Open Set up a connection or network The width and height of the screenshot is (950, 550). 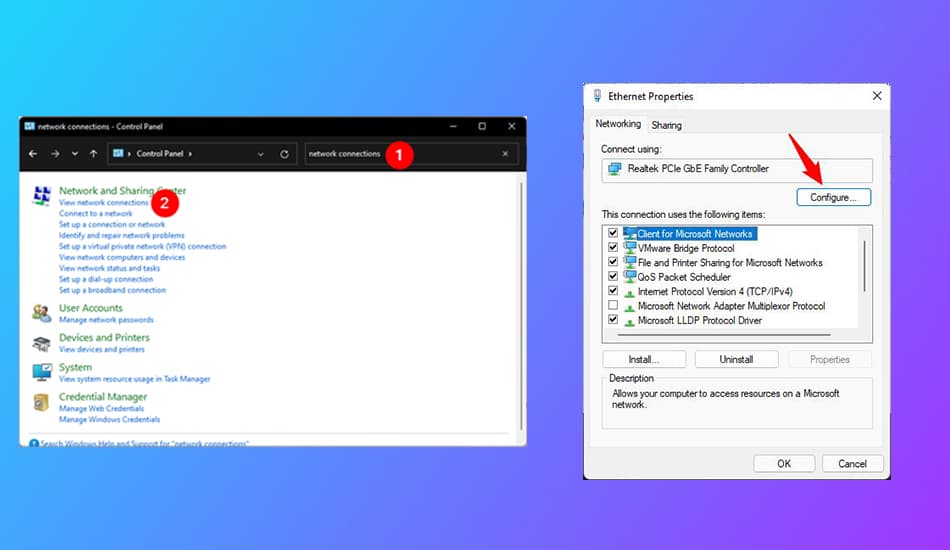pos(111,224)
